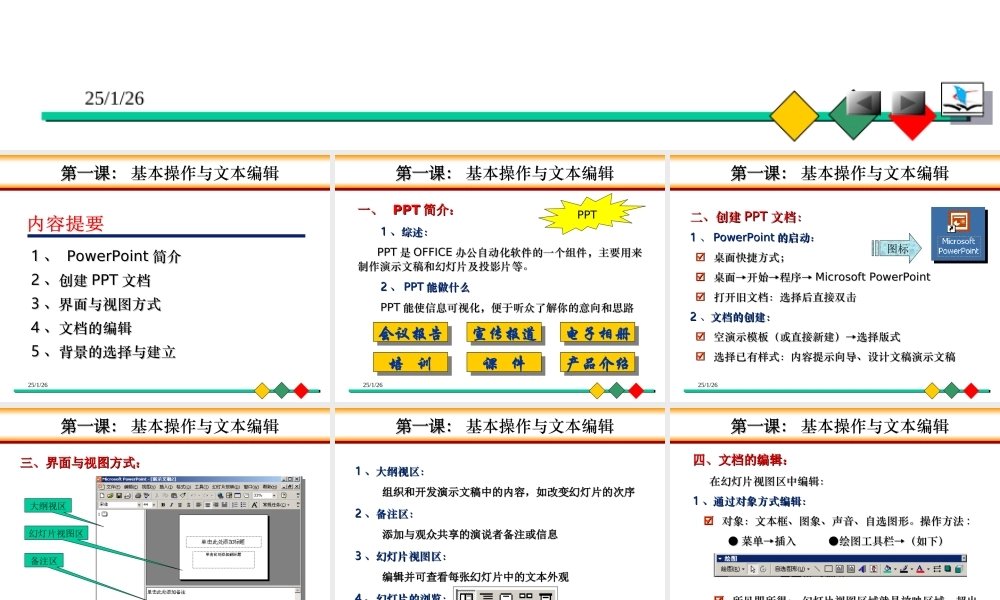This screenshot has width=1000, height=600.
Task: Select the WordArt icon on the 绘图 toolbar
Action: (862, 568)
